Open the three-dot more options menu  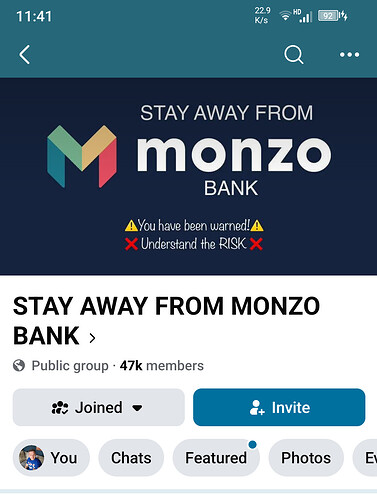[x=349, y=54]
